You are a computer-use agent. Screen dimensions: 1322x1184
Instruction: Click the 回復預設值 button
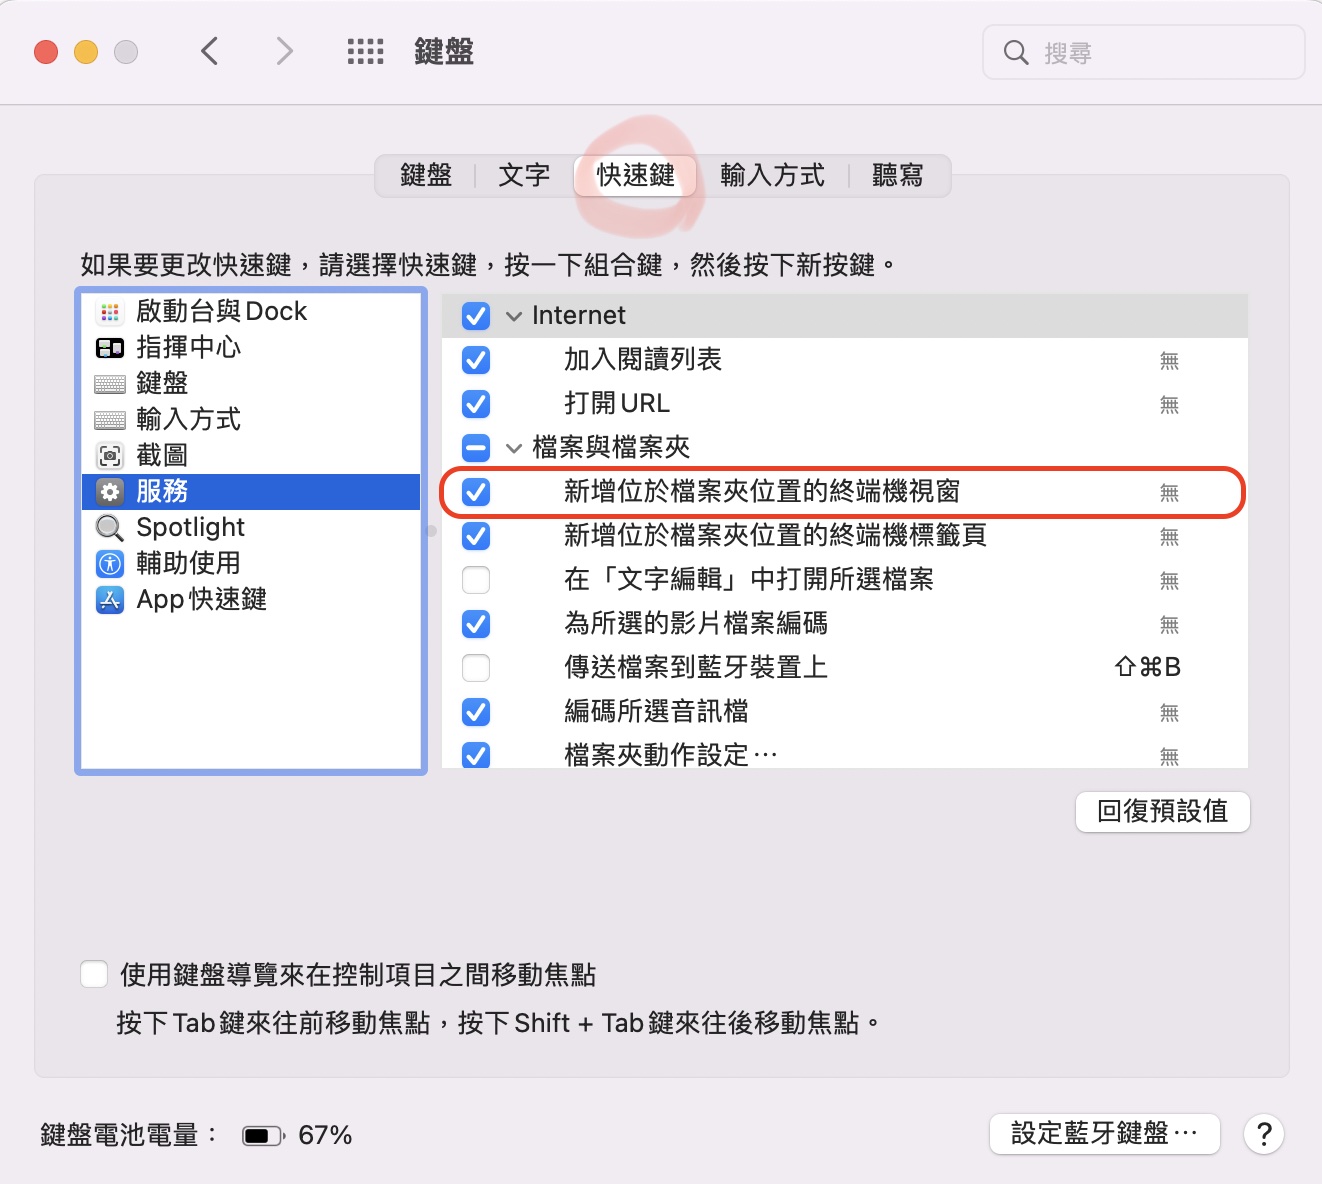coord(1162,811)
